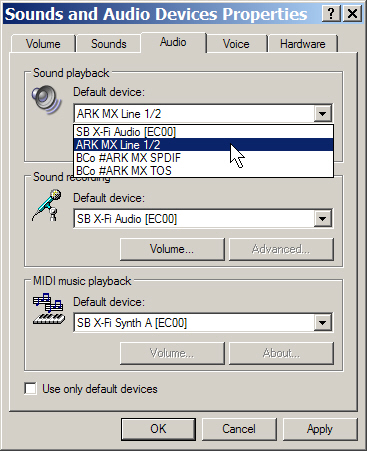Screen dimensions: 367x451
Task: Click the microphone icon in Sound recording
Action: tap(47, 205)
